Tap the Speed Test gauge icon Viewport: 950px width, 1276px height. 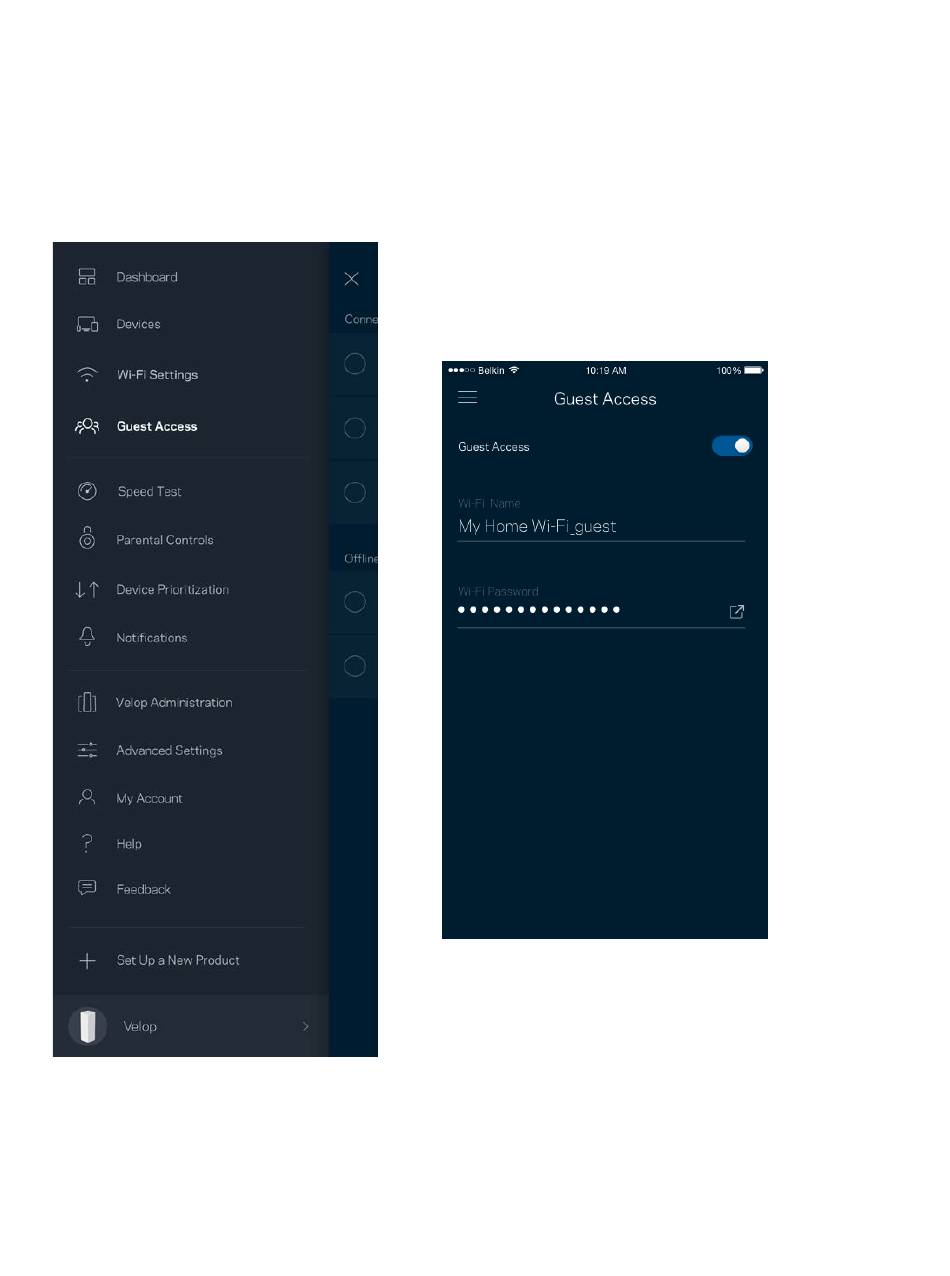(87, 491)
